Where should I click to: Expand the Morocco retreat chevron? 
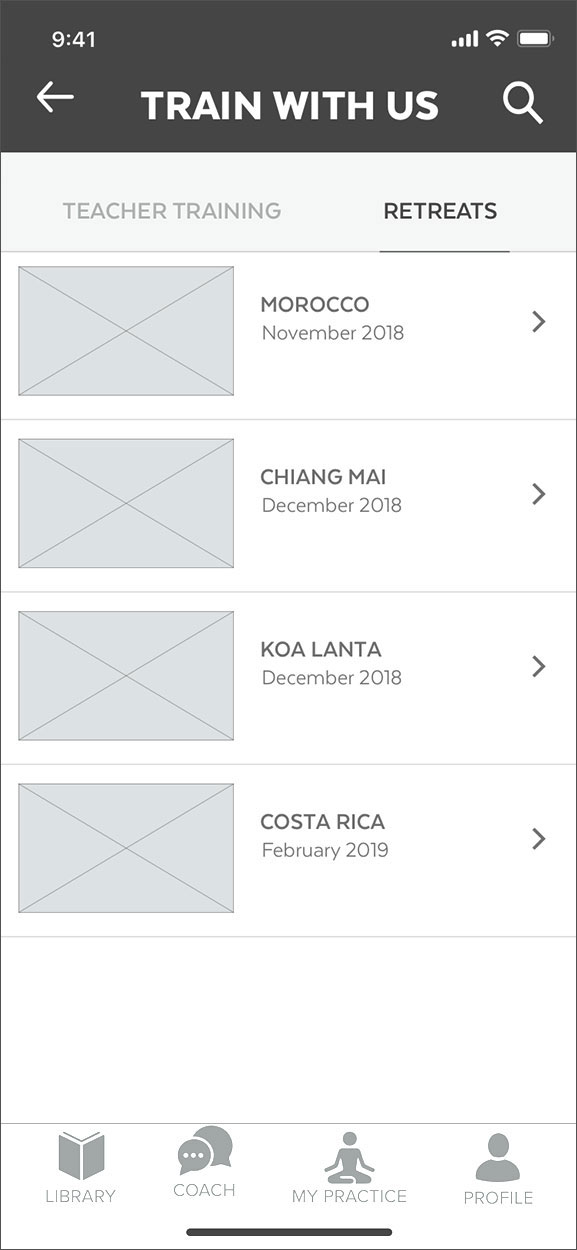[x=539, y=321]
